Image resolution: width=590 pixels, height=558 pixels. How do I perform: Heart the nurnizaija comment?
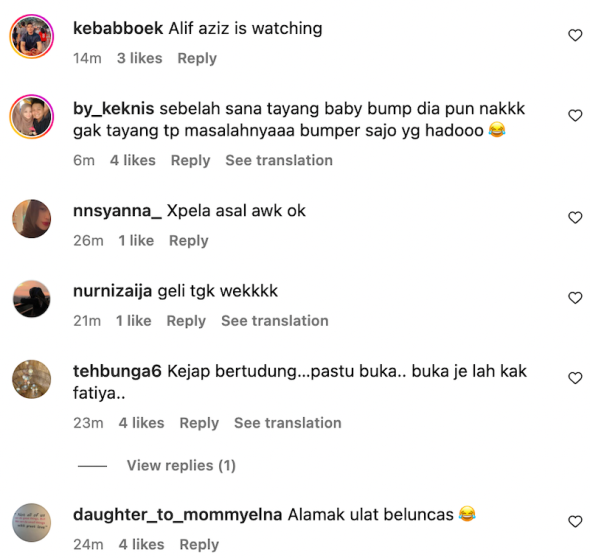[x=575, y=298]
